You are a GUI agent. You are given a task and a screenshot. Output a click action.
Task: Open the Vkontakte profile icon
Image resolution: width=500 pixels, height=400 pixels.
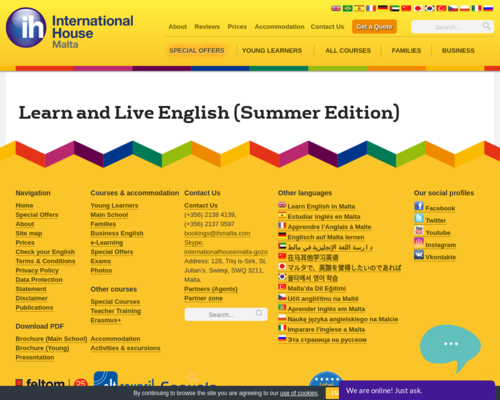419,255
